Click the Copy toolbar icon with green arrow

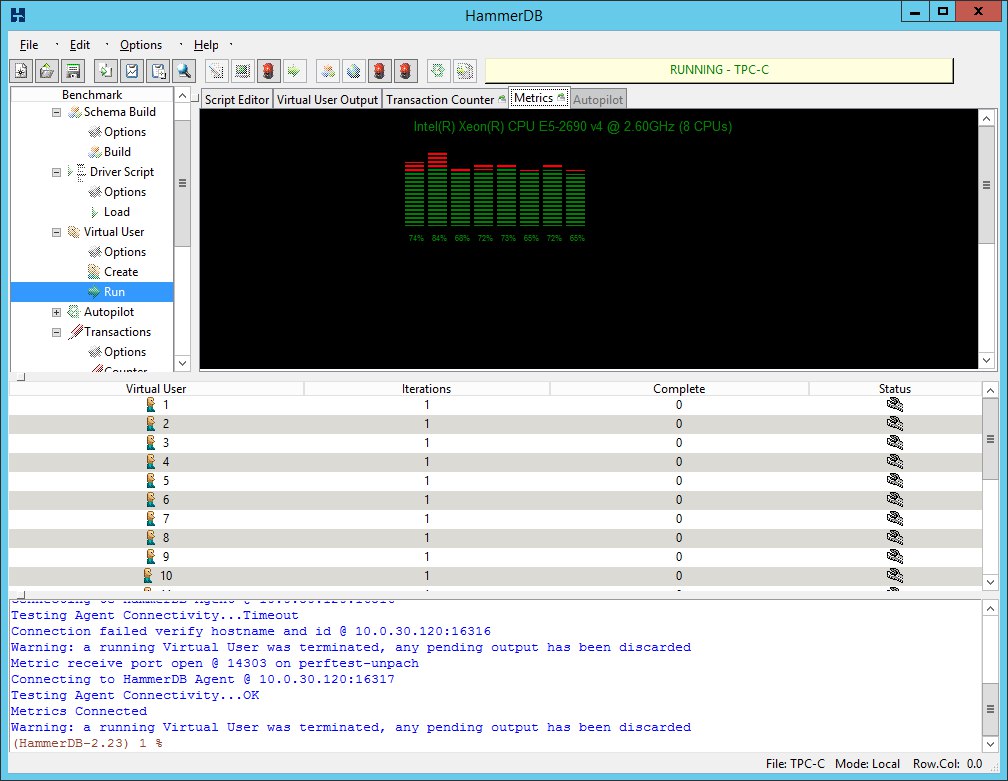coord(106,71)
